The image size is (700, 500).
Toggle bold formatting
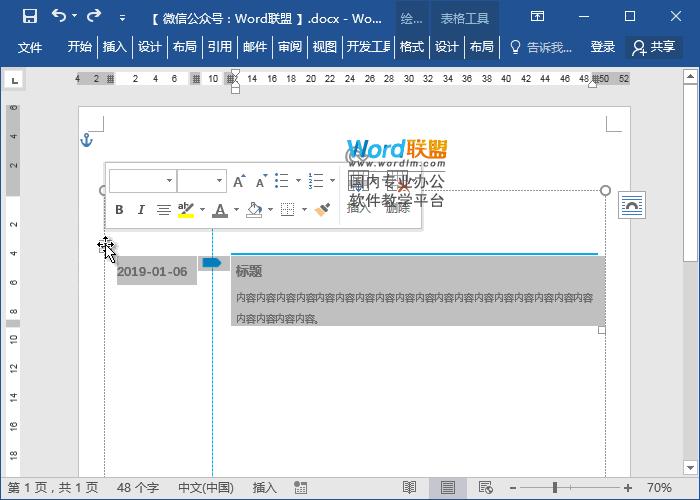[119, 209]
